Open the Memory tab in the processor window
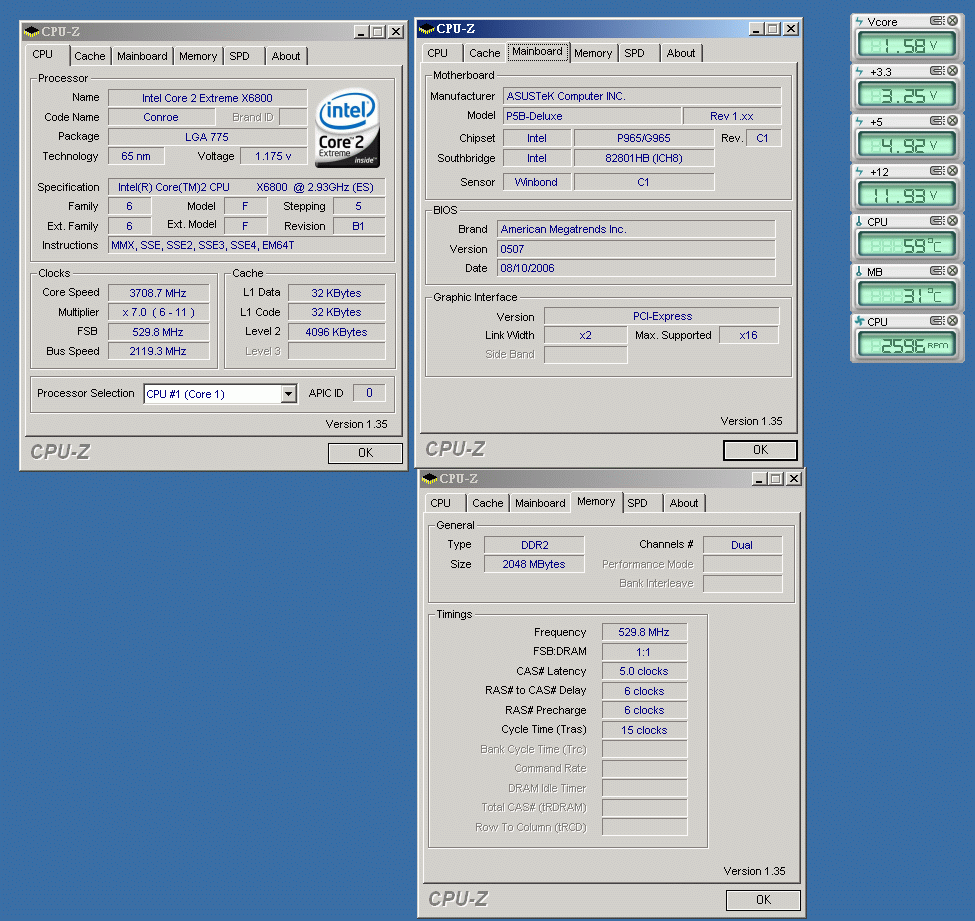The width and height of the screenshot is (975, 921). pyautogui.click(x=198, y=56)
